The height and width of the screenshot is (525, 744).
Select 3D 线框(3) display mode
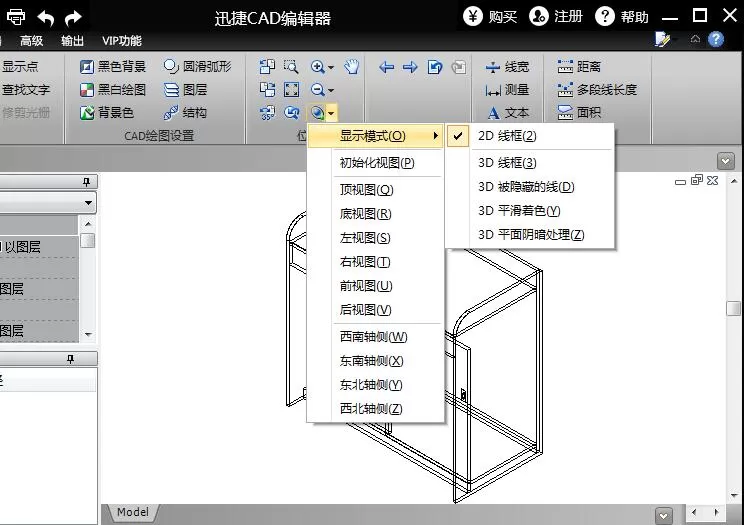click(x=530, y=163)
